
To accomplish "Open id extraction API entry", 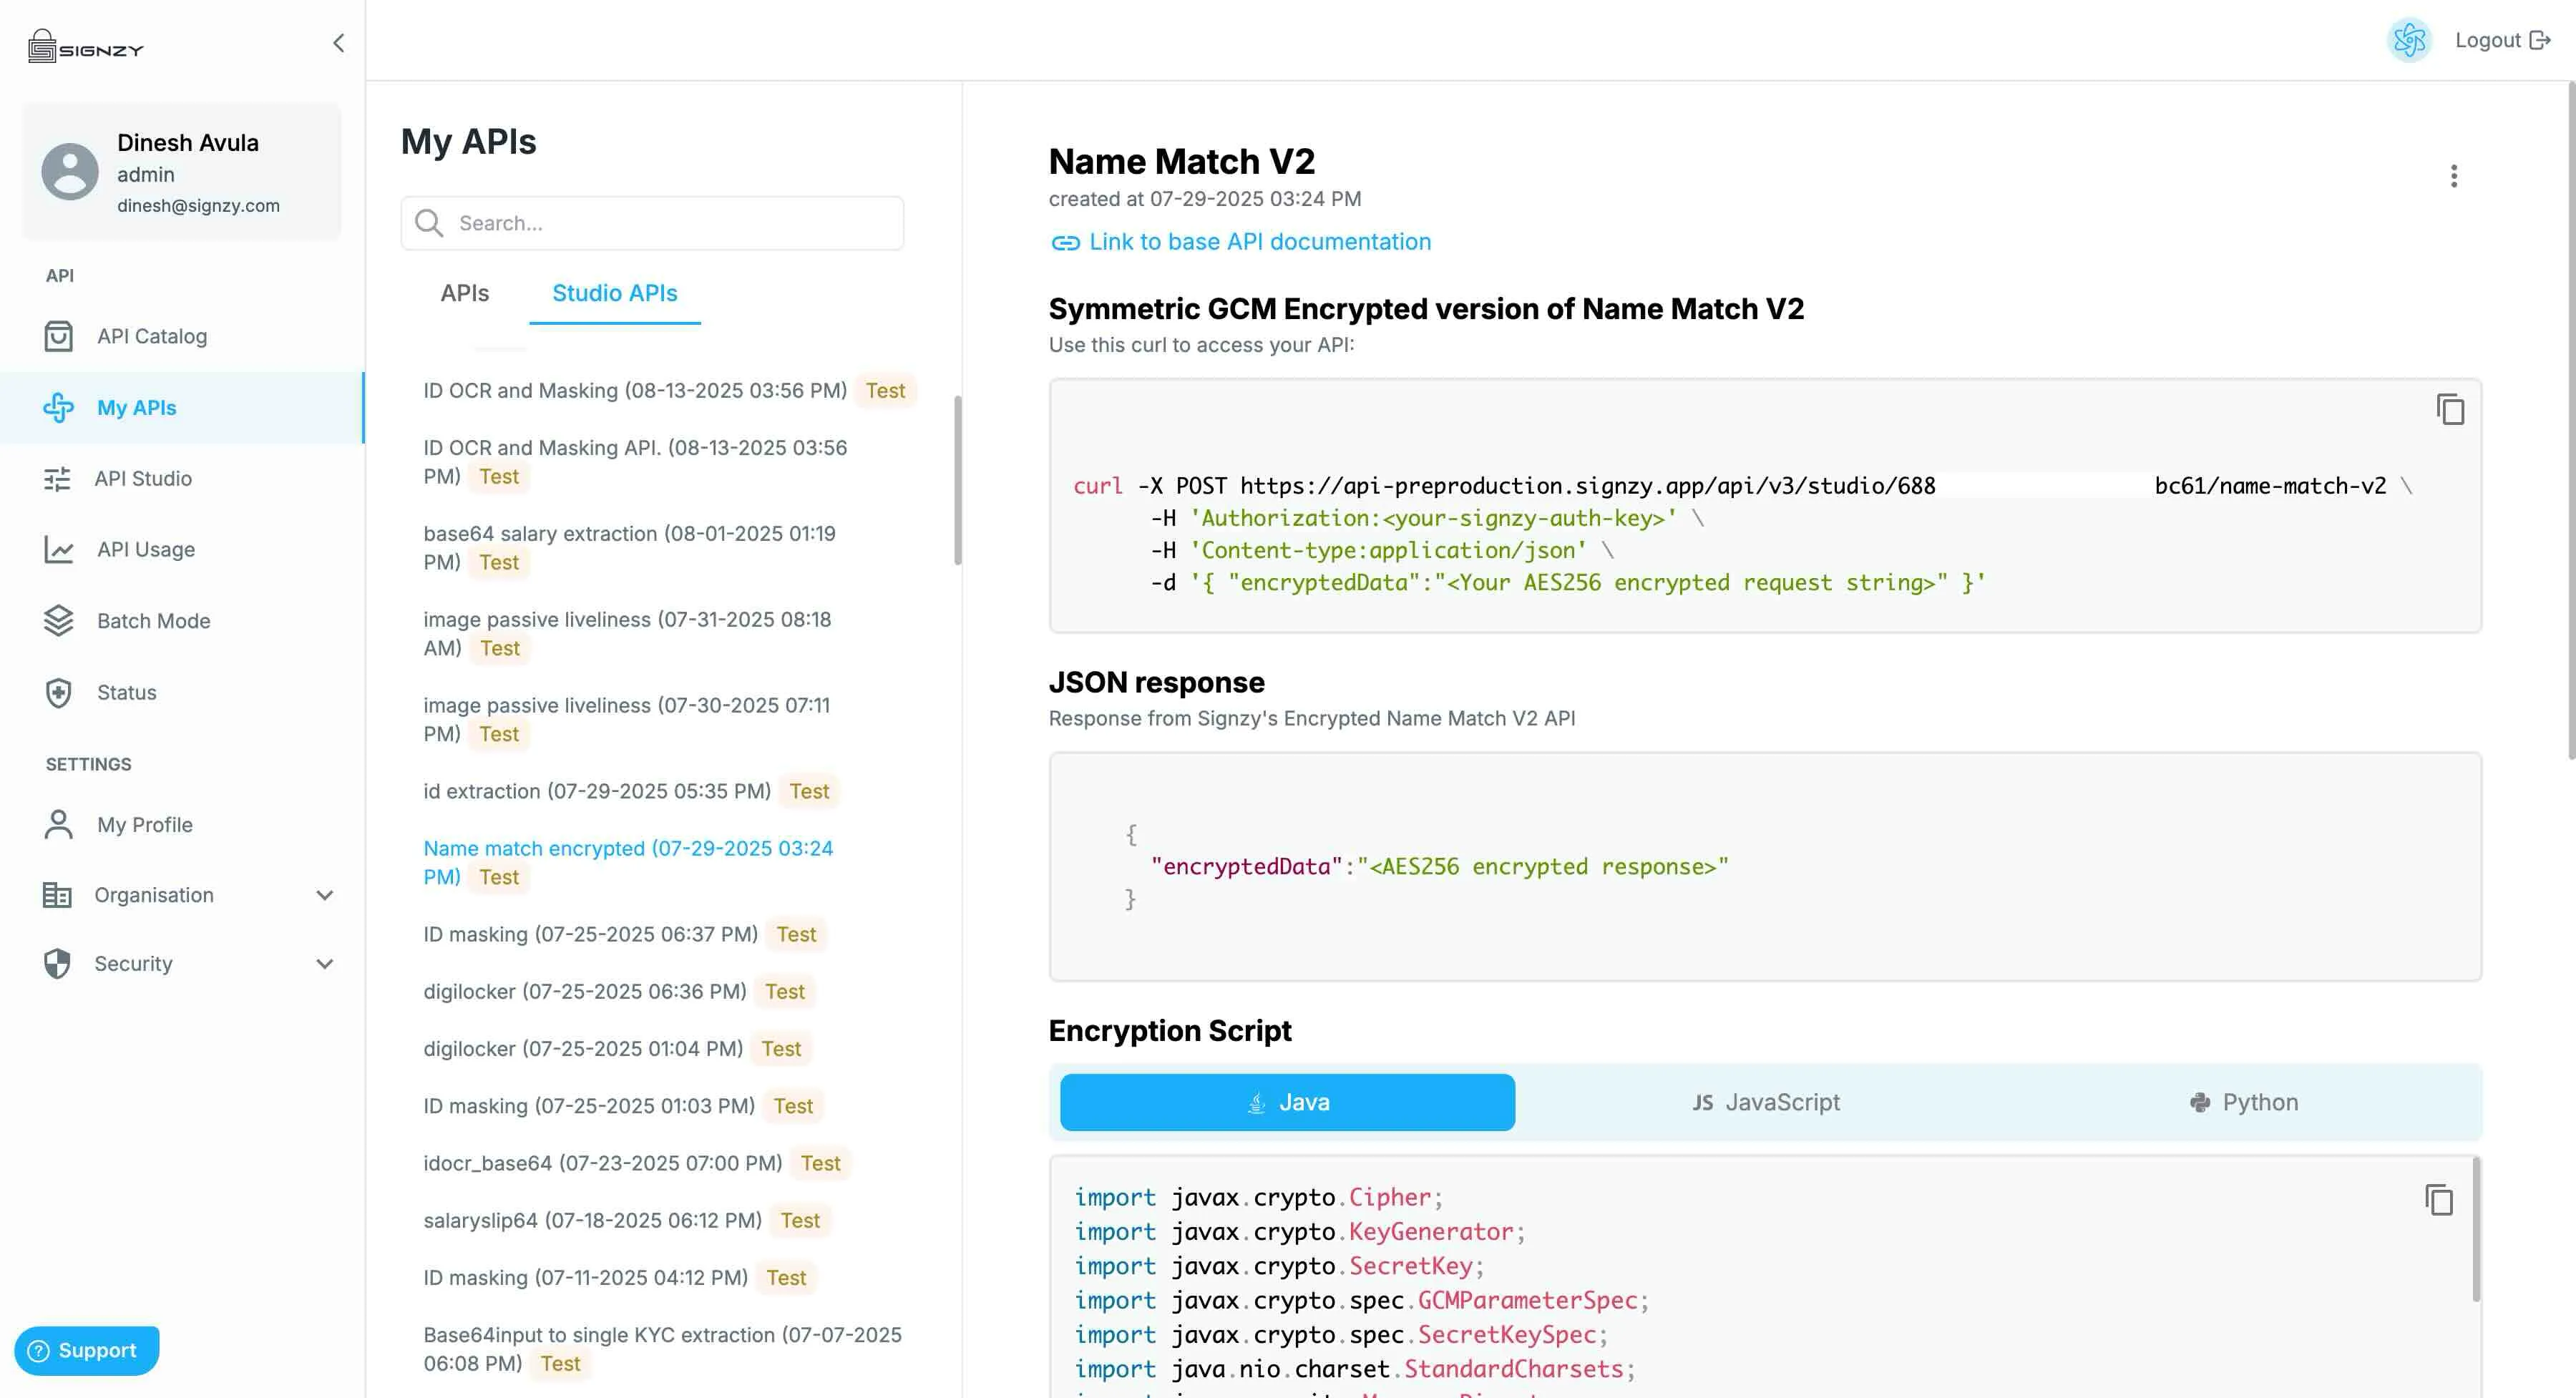I will (x=597, y=791).
